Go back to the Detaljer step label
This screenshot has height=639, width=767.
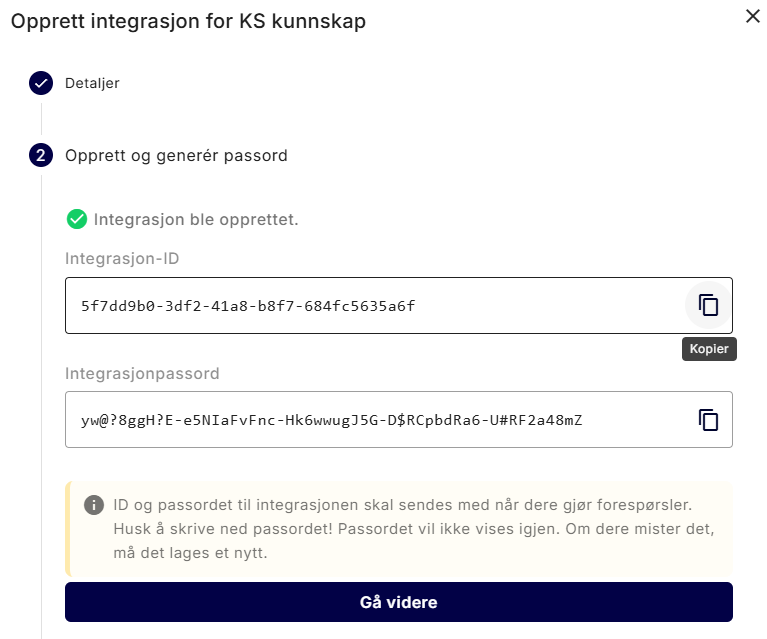tap(92, 83)
